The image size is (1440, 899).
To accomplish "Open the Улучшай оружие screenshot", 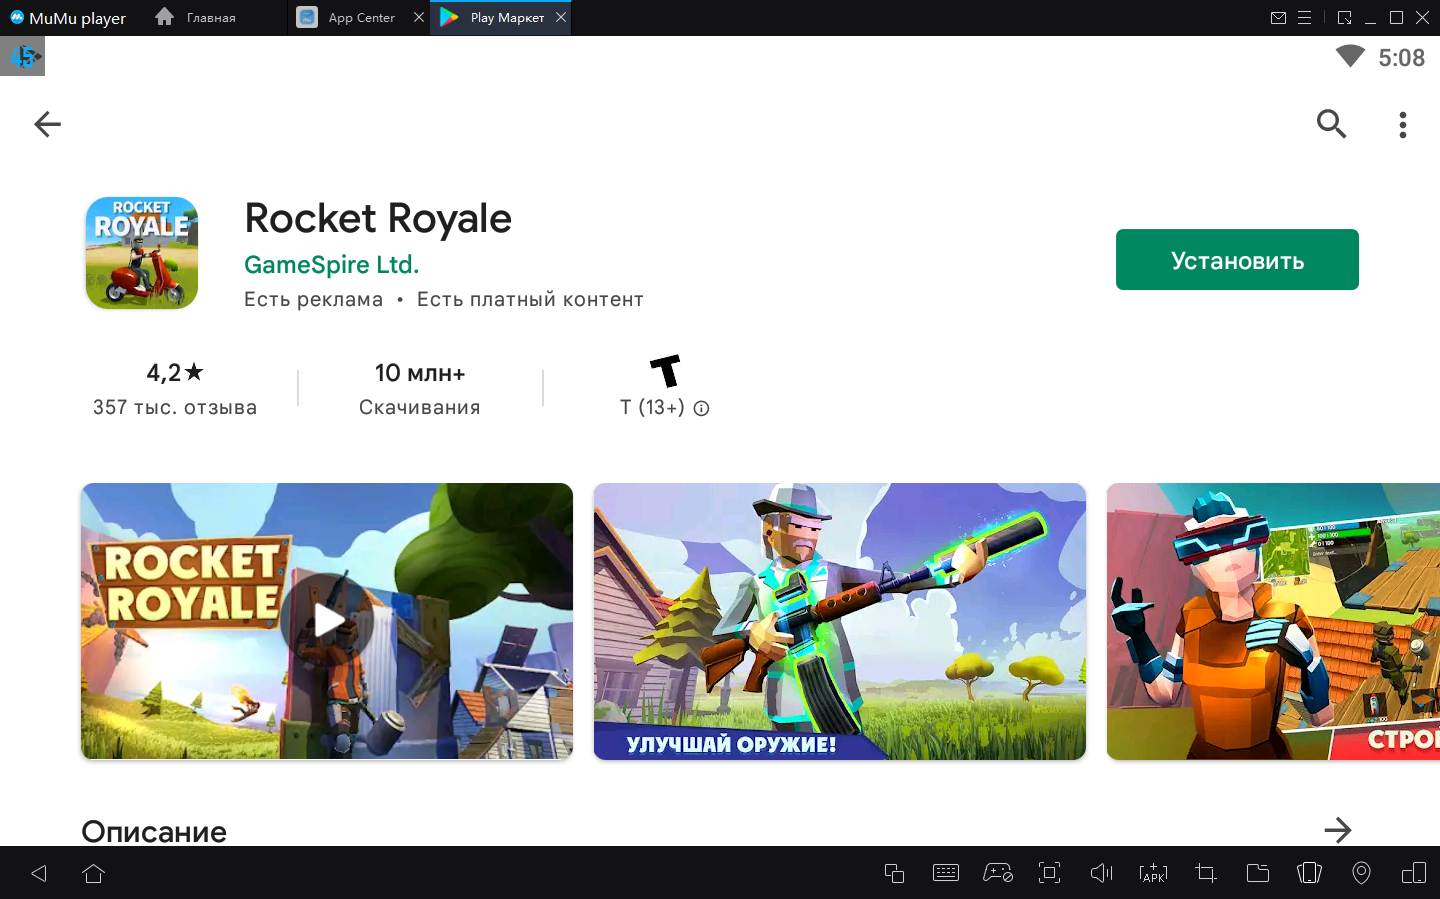I will pyautogui.click(x=839, y=620).
